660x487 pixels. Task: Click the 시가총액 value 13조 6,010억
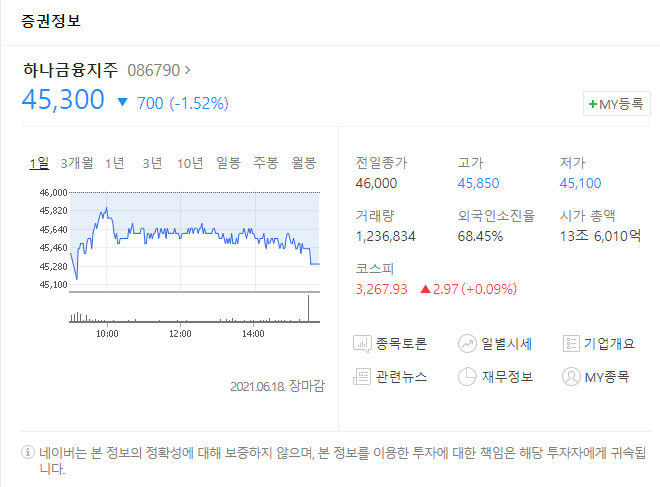click(x=600, y=236)
